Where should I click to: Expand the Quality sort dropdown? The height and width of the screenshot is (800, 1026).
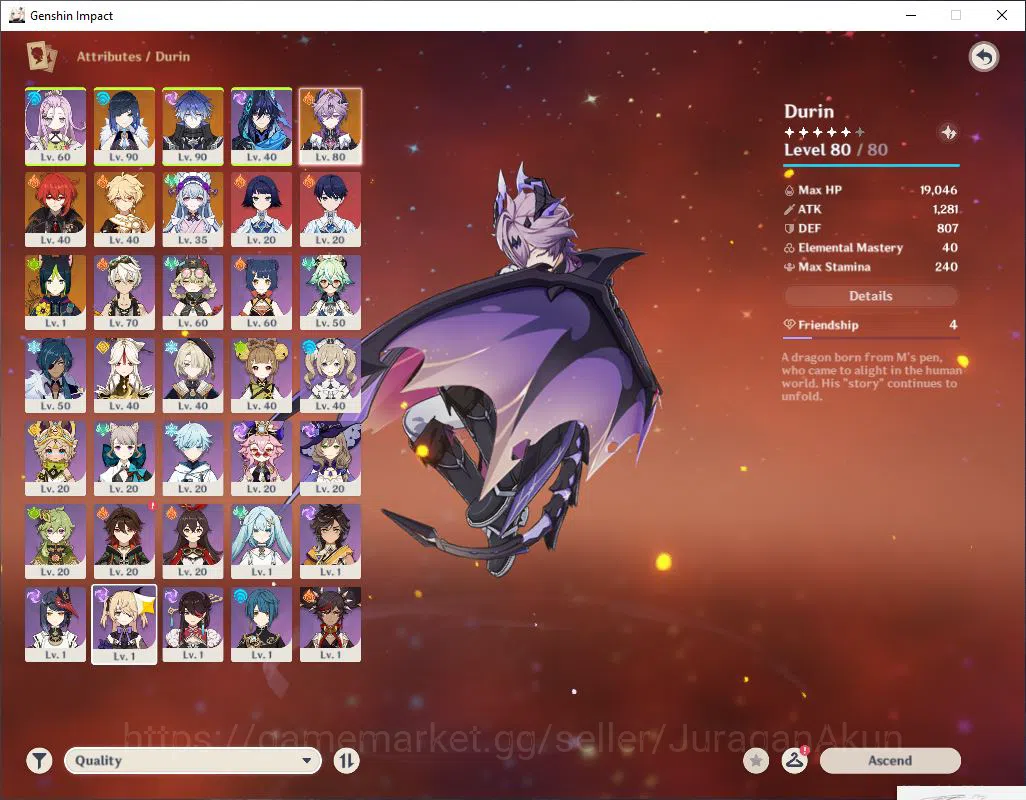pyautogui.click(x=192, y=760)
